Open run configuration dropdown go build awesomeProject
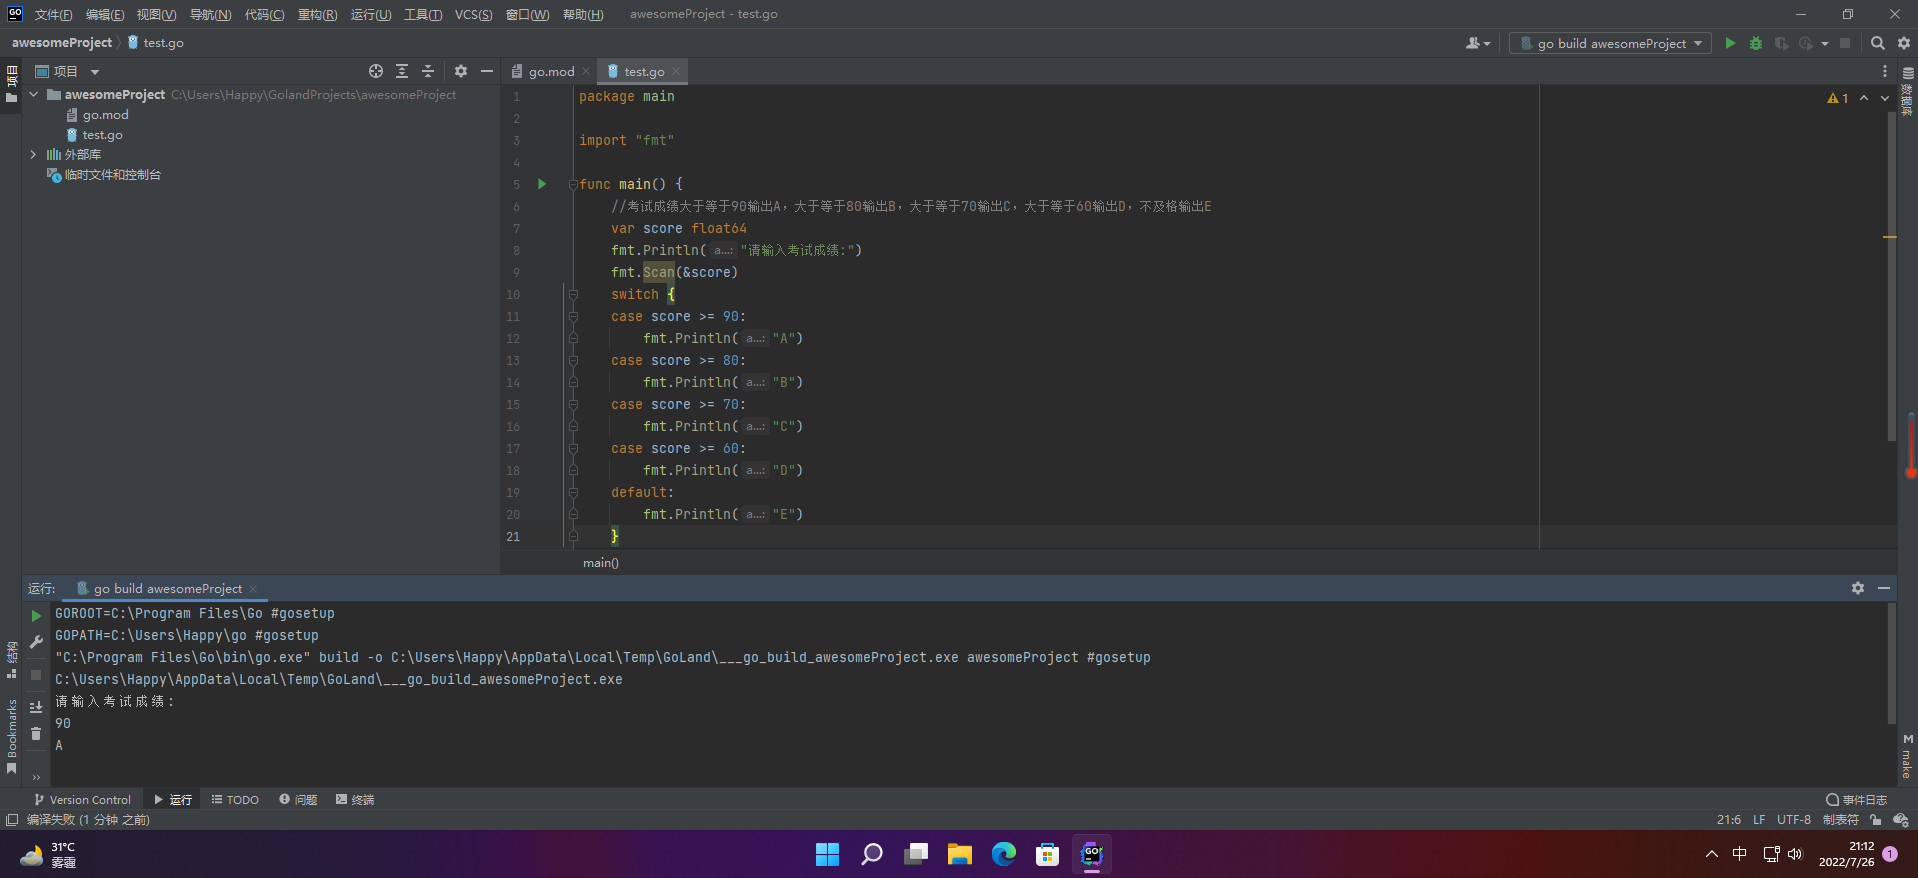Screen dimensions: 1918x878 1609,43
